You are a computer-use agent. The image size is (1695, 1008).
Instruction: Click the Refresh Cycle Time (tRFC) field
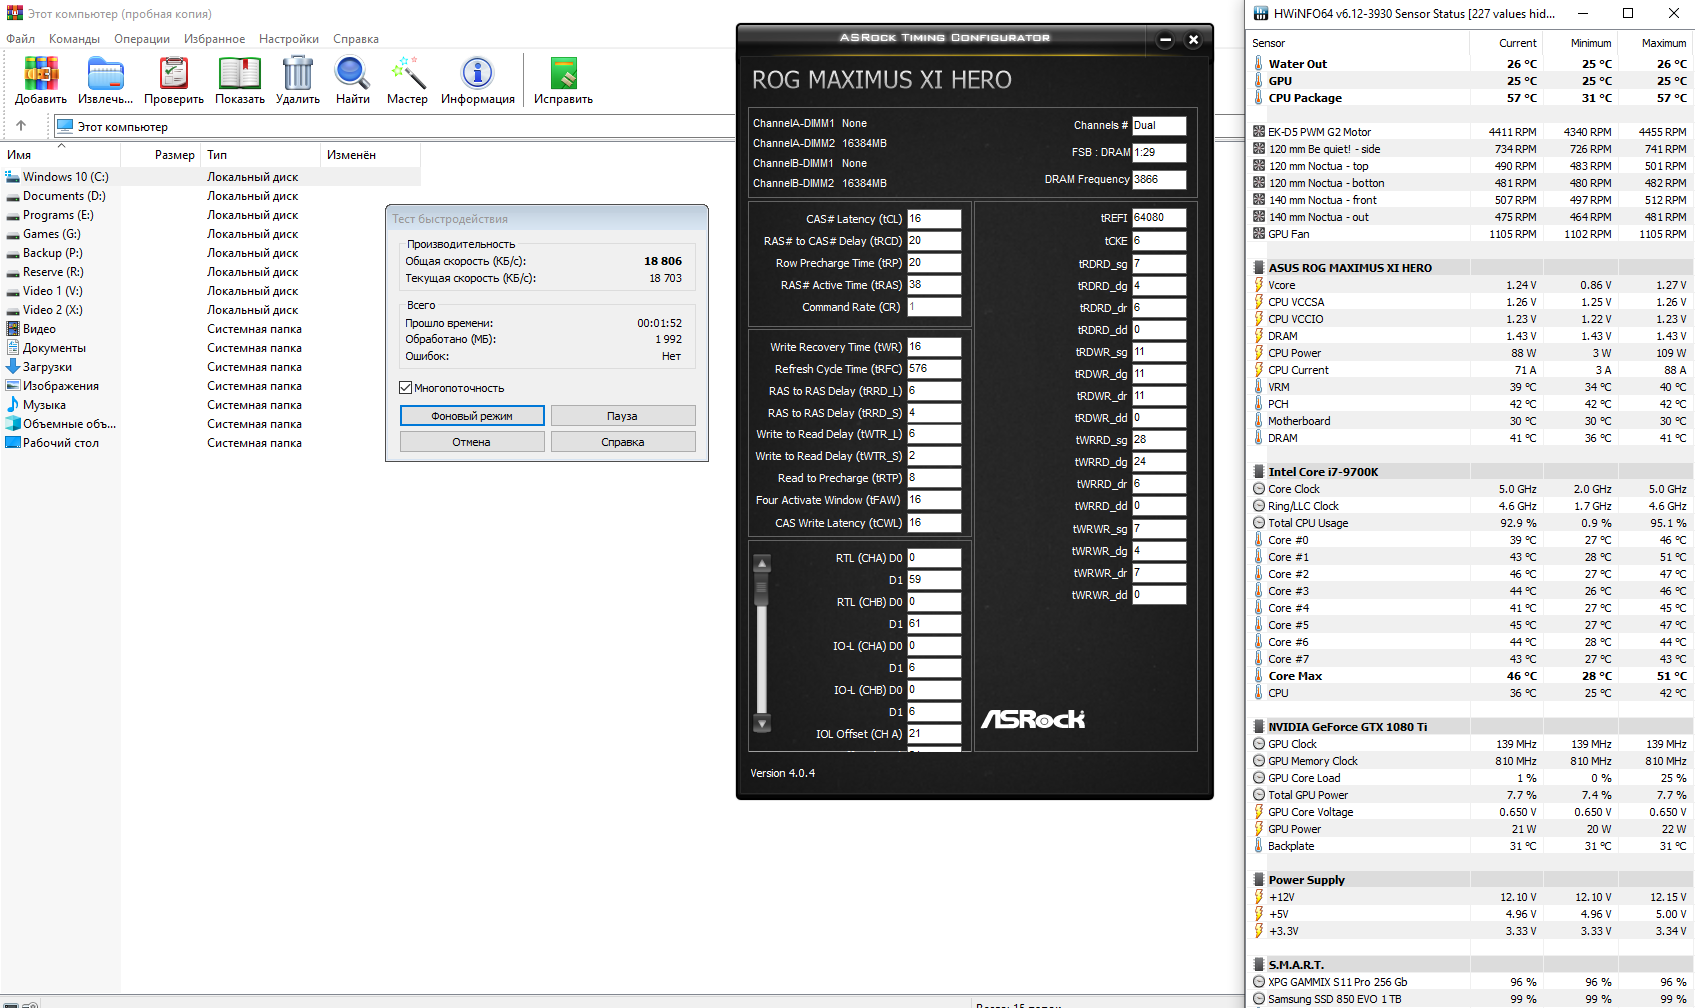coord(934,369)
